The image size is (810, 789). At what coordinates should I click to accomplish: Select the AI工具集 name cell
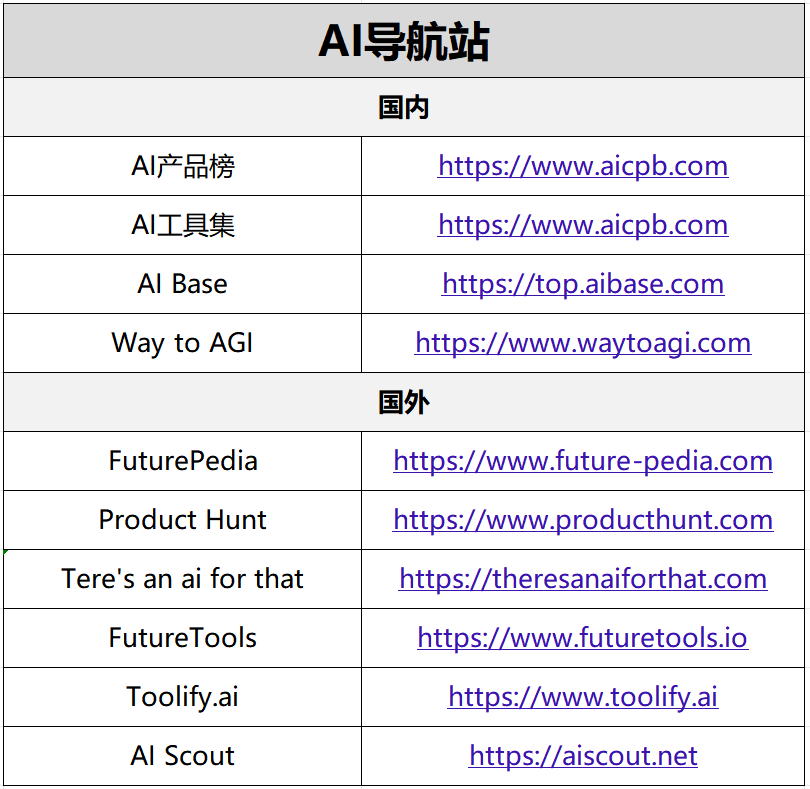pos(183,225)
